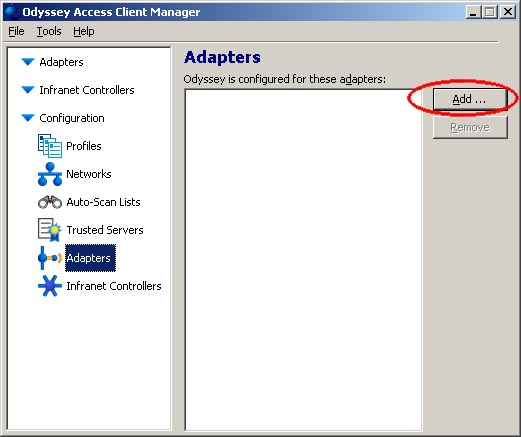Select the Infranet Controllers star icon

click(50, 286)
